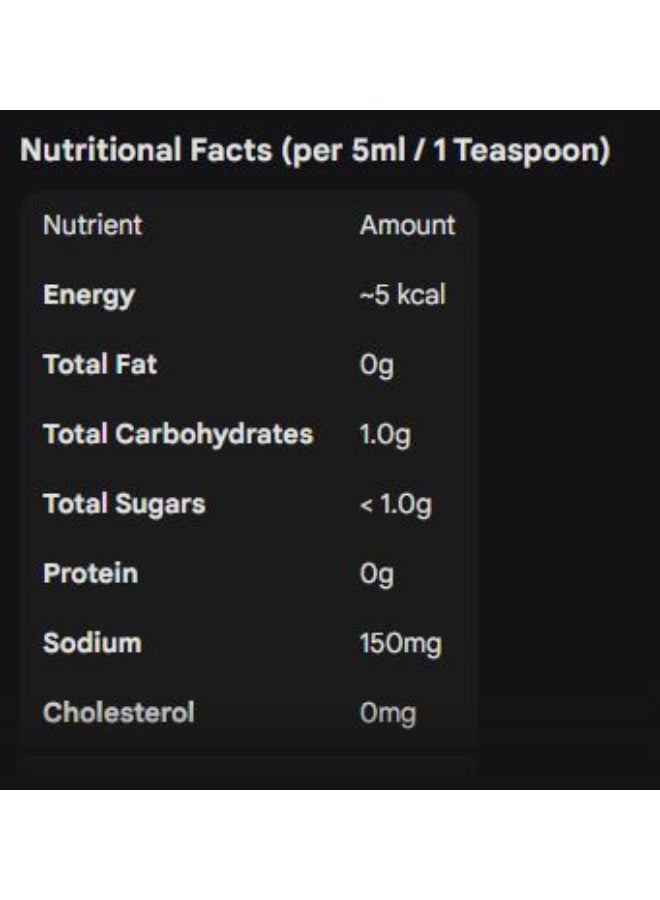
Task: Click the 5ml text in heading
Action: [378, 150]
